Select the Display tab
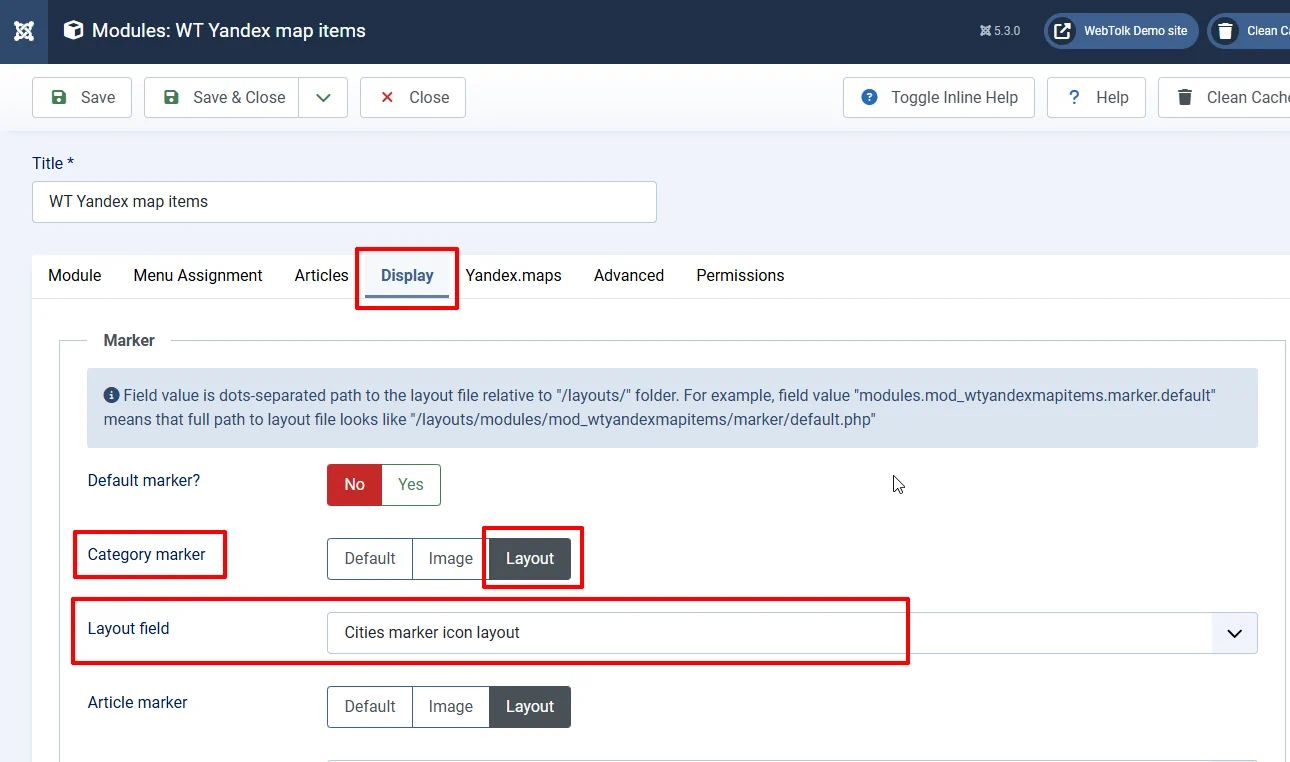 click(x=407, y=275)
